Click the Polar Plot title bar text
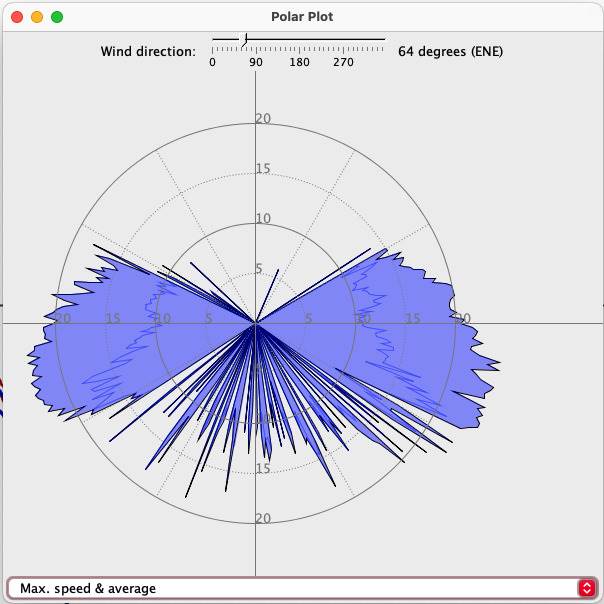 302,17
